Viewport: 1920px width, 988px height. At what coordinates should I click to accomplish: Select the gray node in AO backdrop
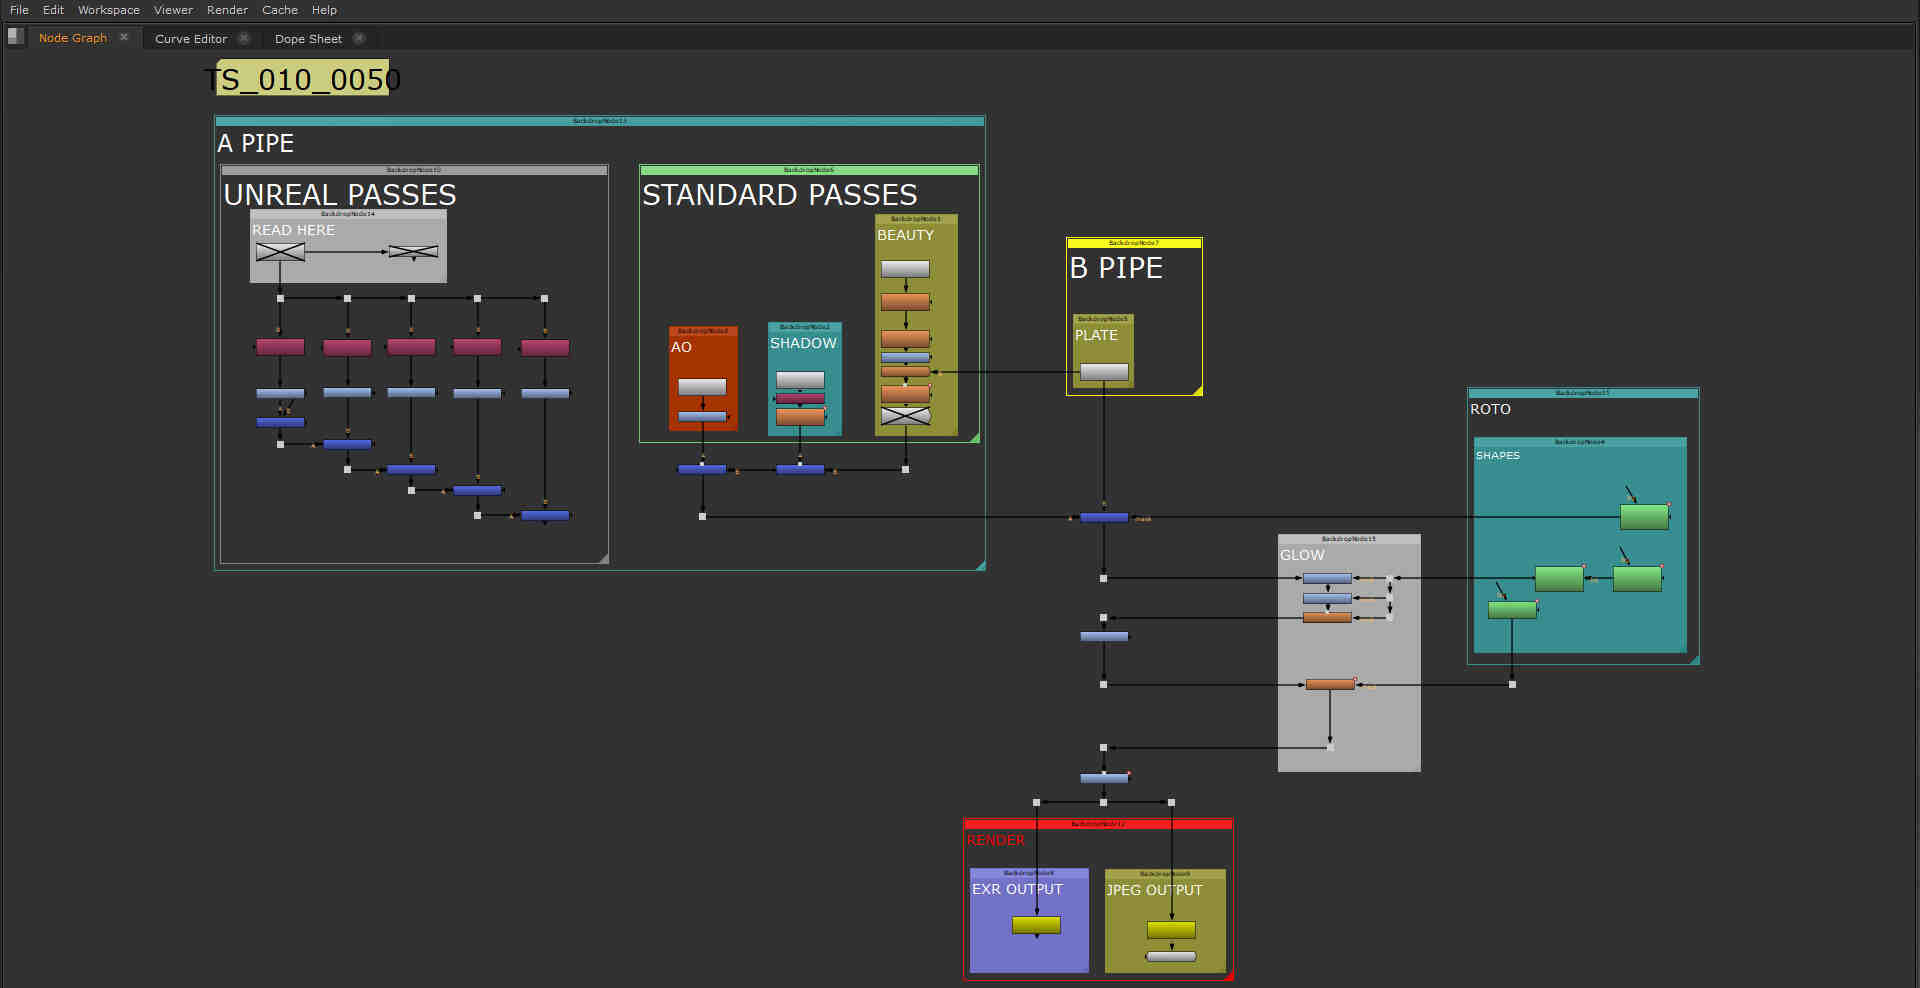point(702,387)
